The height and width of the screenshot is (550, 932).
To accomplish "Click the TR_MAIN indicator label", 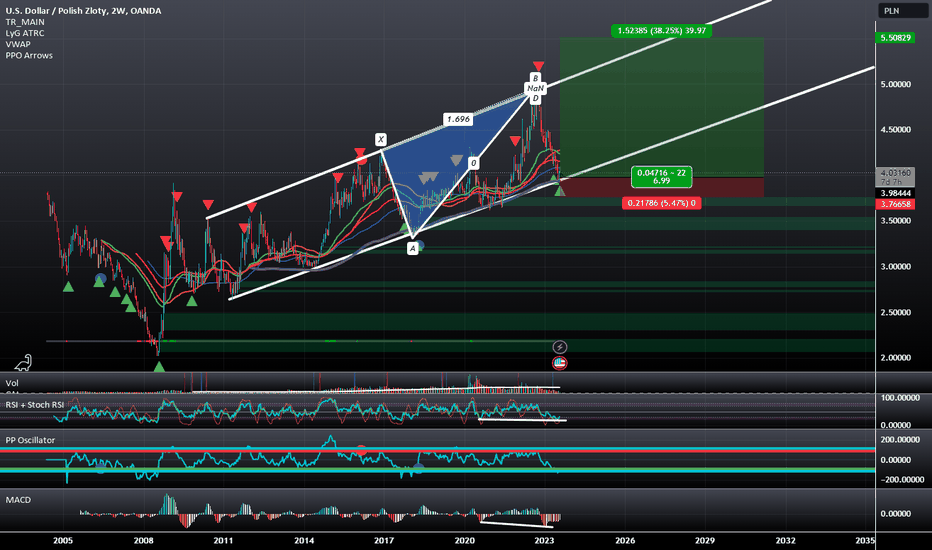I will click(25, 22).
